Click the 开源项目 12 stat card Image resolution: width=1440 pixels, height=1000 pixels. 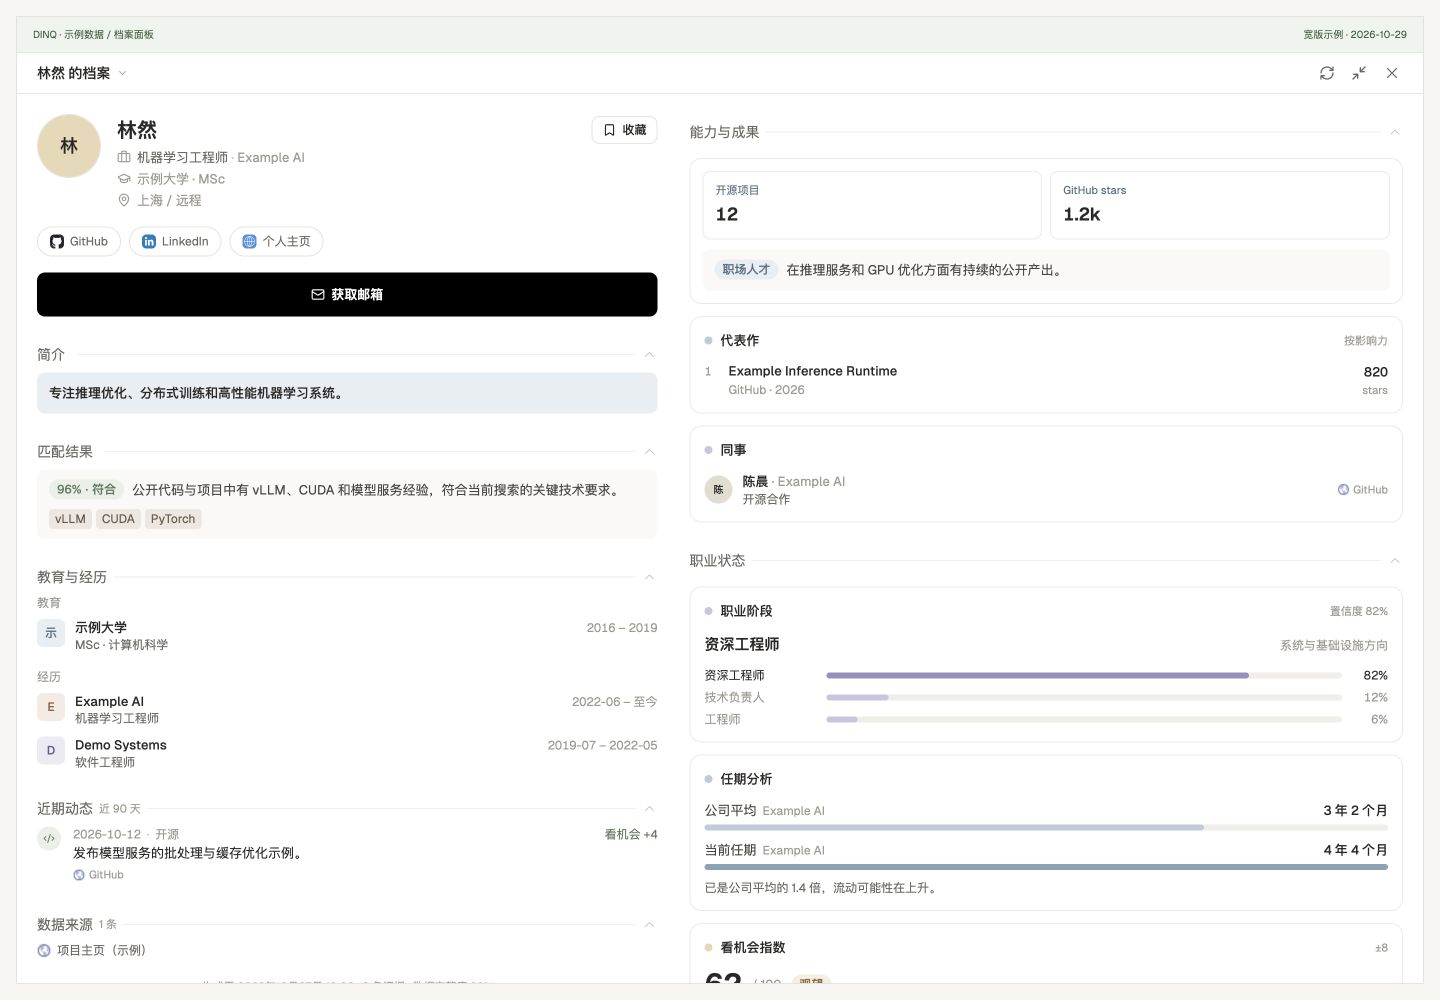coord(872,205)
